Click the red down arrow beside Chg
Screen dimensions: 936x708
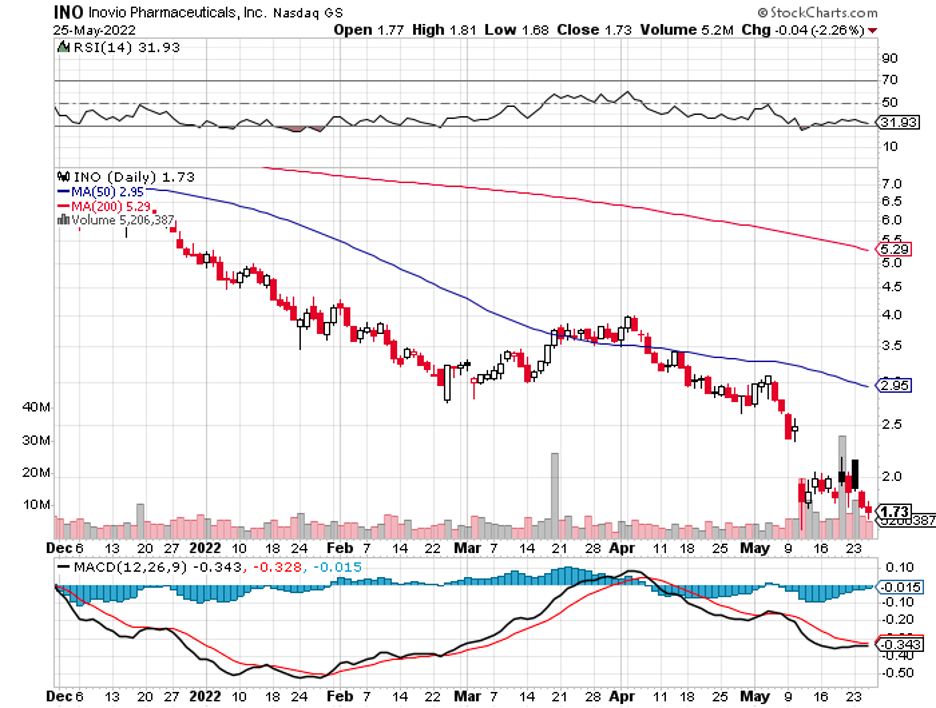pos(874,30)
